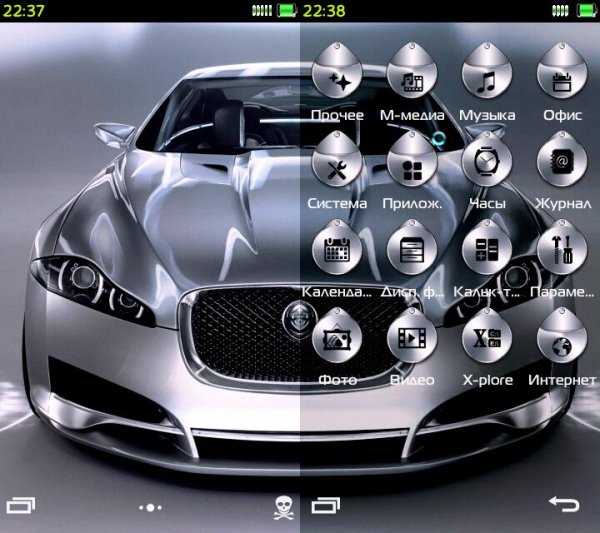Tap the battery indicator next to 22:38
Image resolution: width=600 pixels, height=533 pixels.
coord(587,10)
